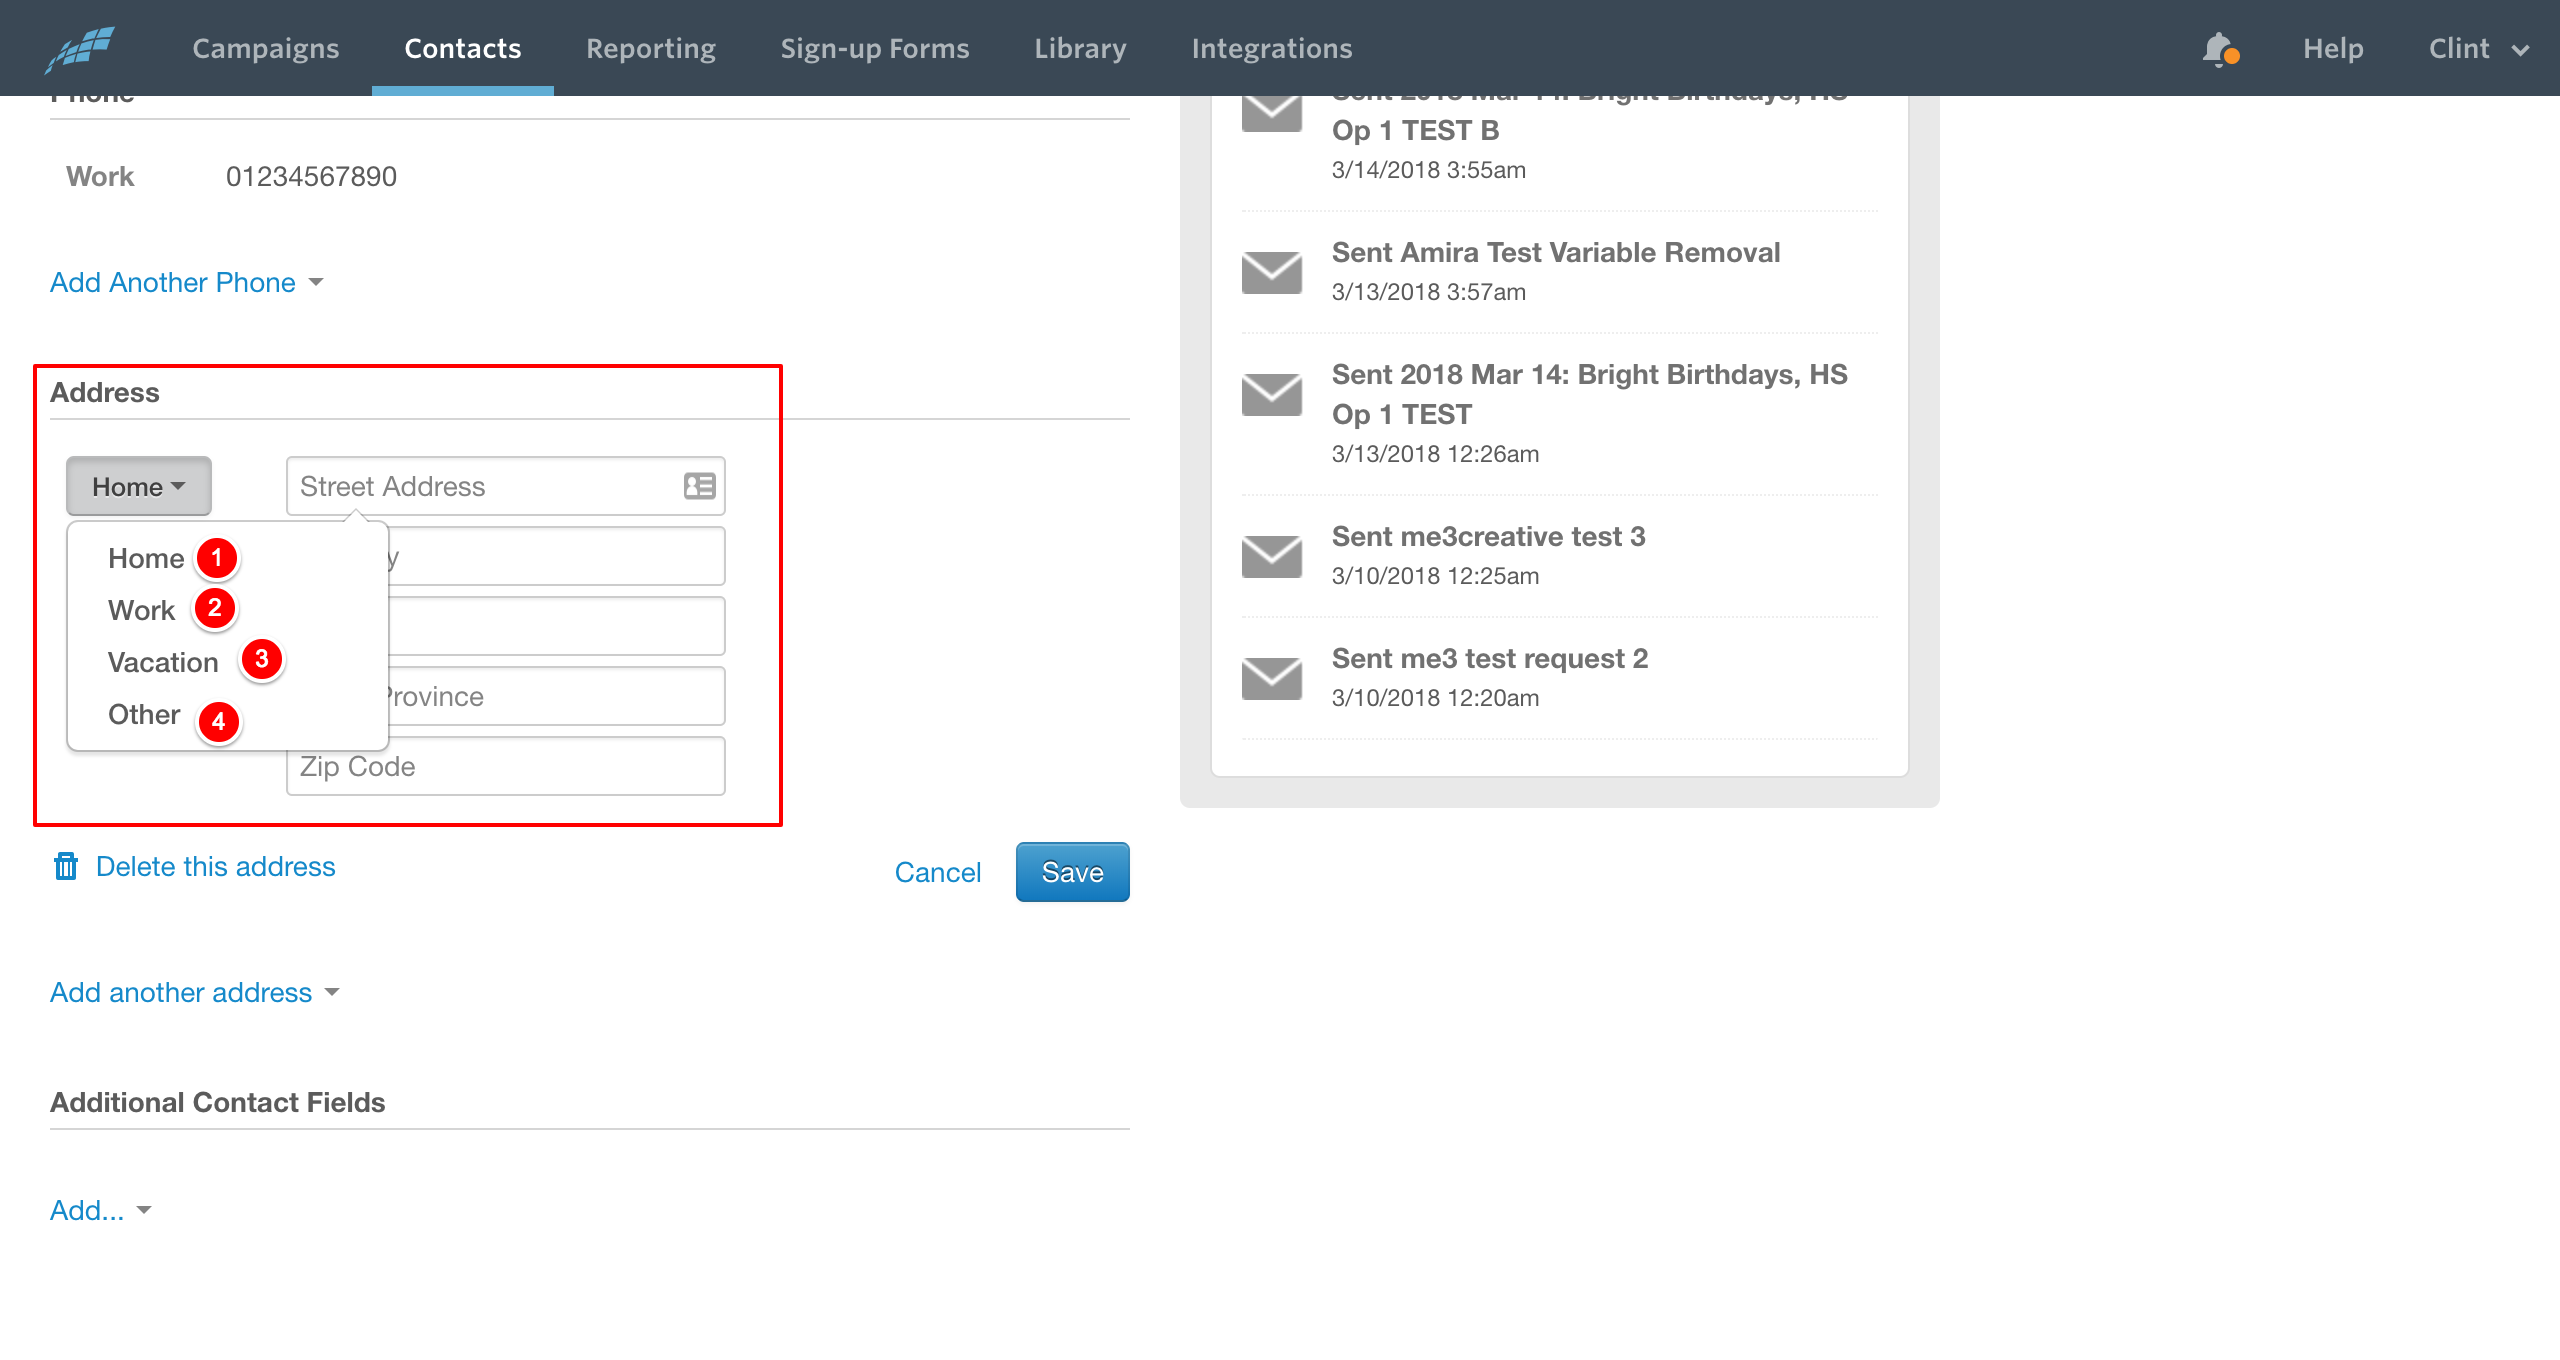Open the Add... additional fields dropdown
The height and width of the screenshot is (1360, 2560).
tap(101, 1210)
